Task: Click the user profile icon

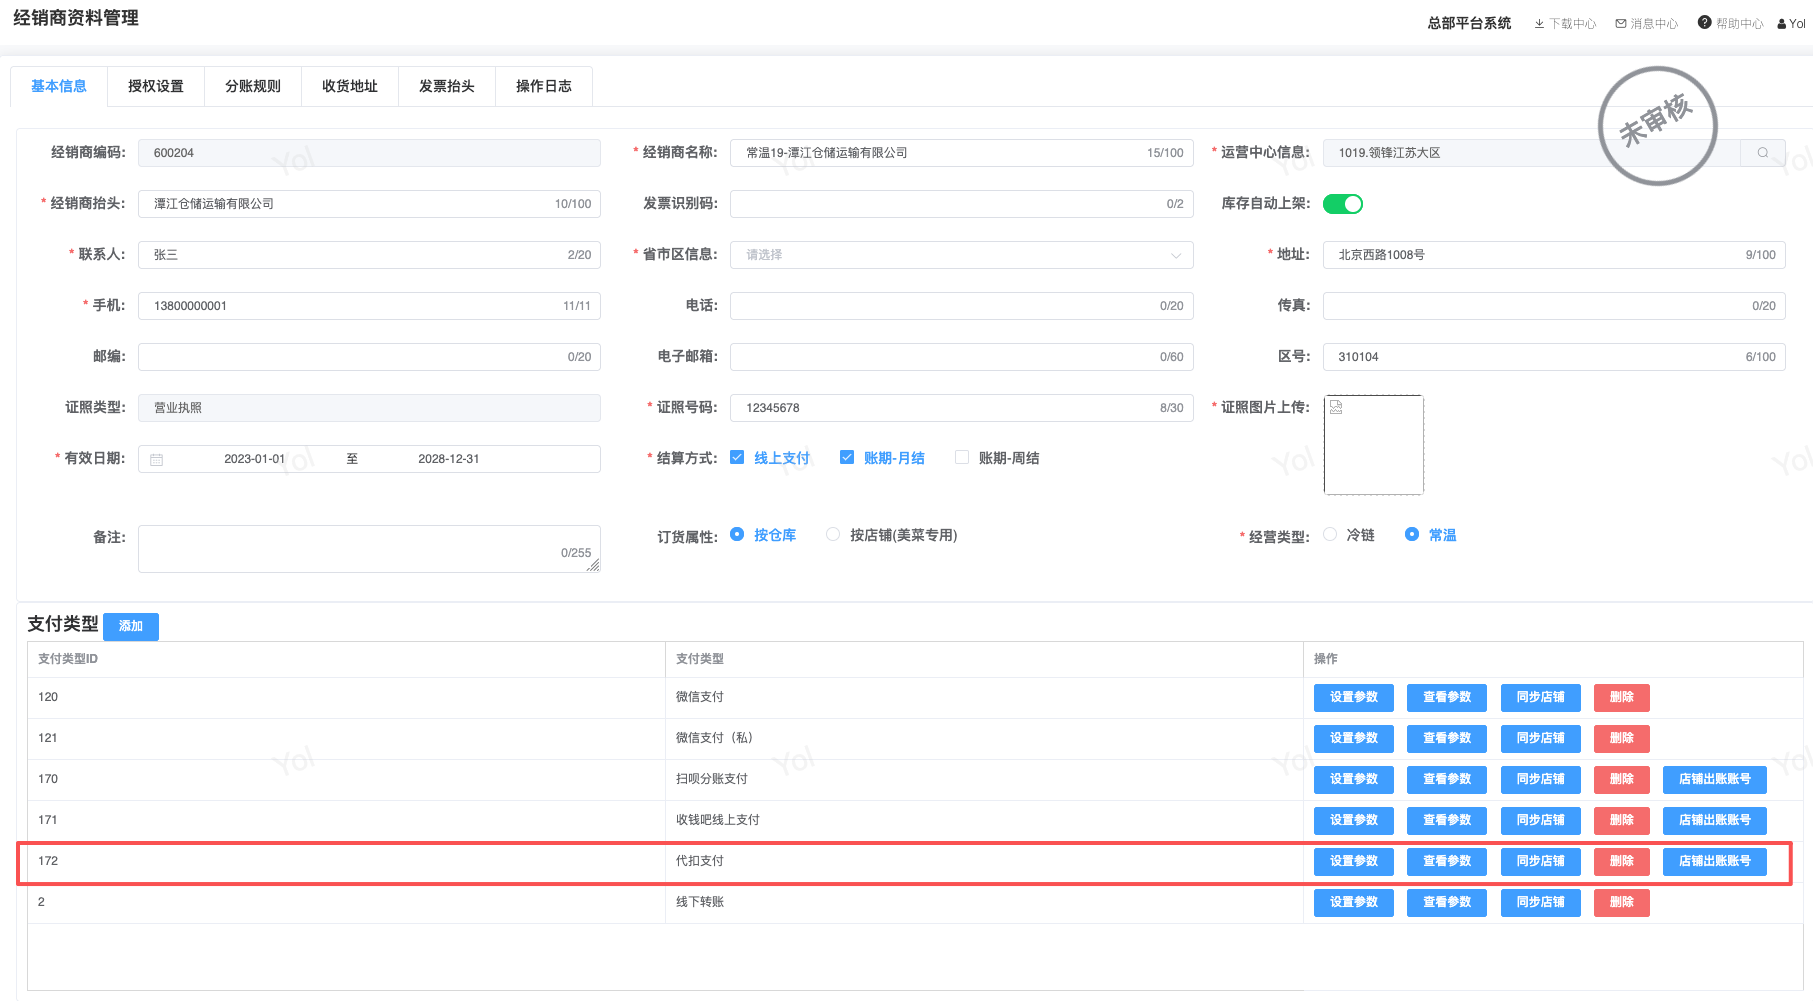Action: [1782, 24]
